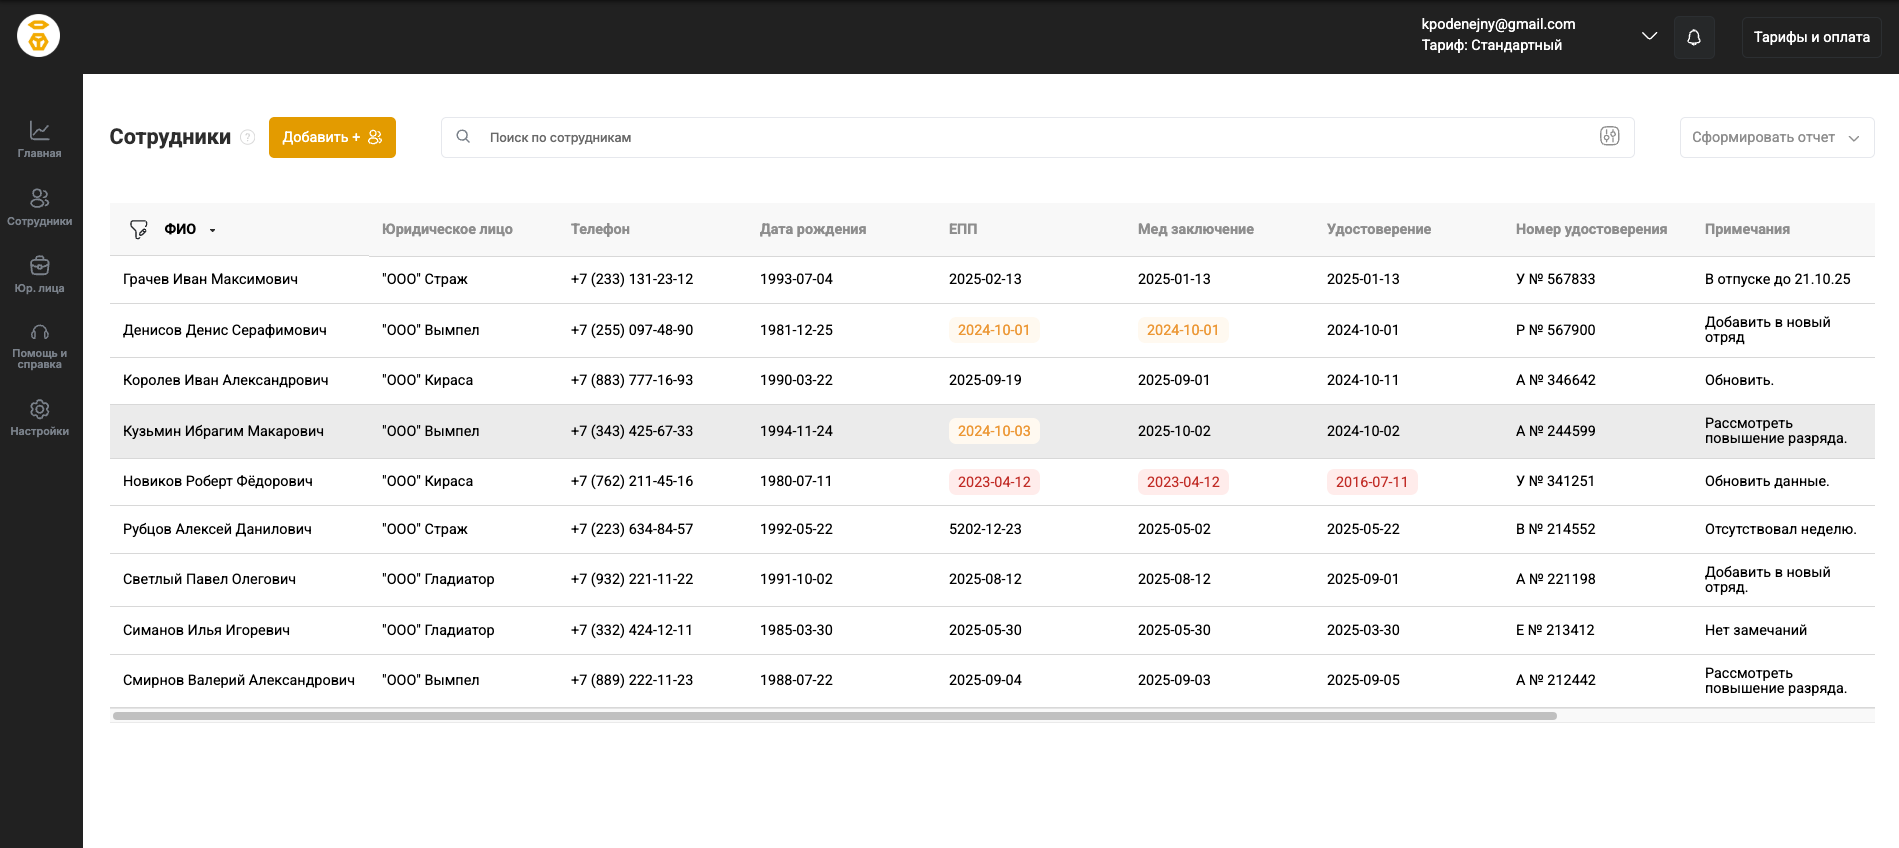The width and height of the screenshot is (1899, 848).
Task: Click the Поиск по сотрудникам field
Action: click(x=1037, y=137)
